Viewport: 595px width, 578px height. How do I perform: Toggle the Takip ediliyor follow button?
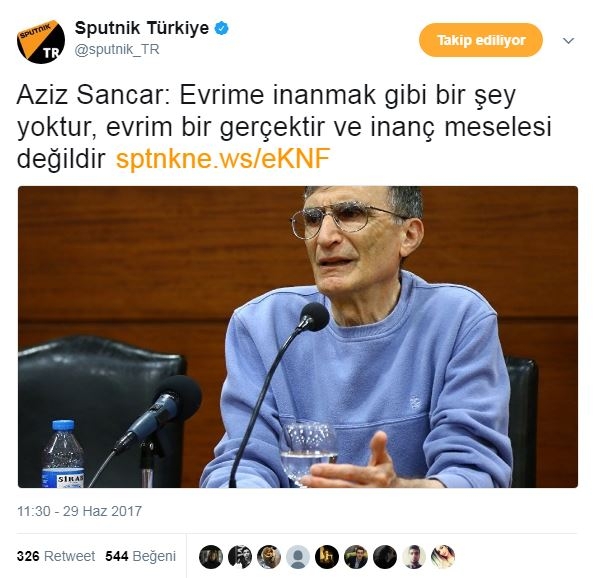coord(481,40)
